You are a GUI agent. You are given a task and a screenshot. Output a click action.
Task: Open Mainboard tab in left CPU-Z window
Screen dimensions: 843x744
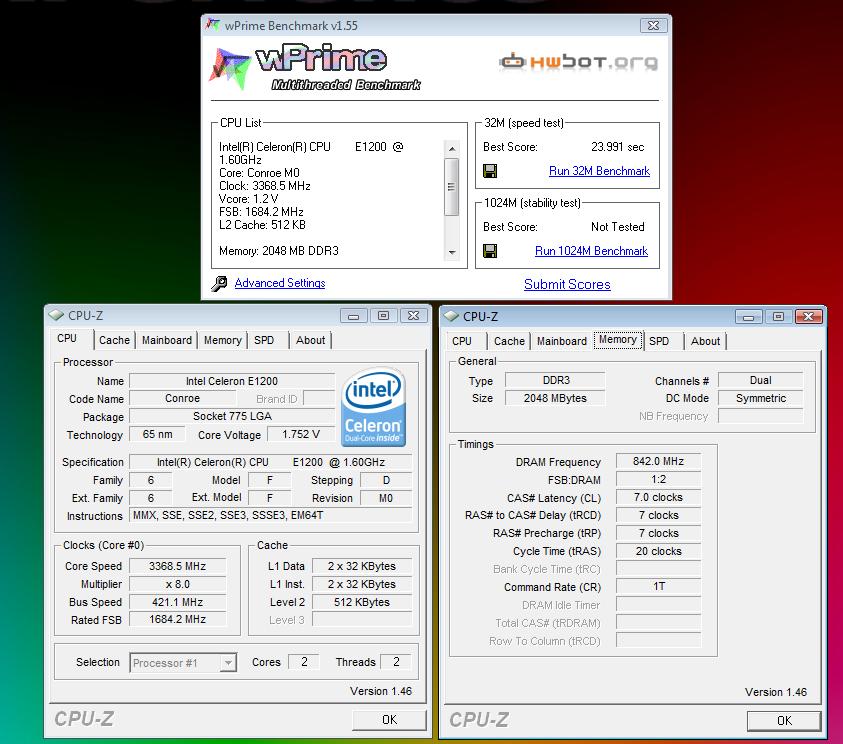[x=167, y=340]
